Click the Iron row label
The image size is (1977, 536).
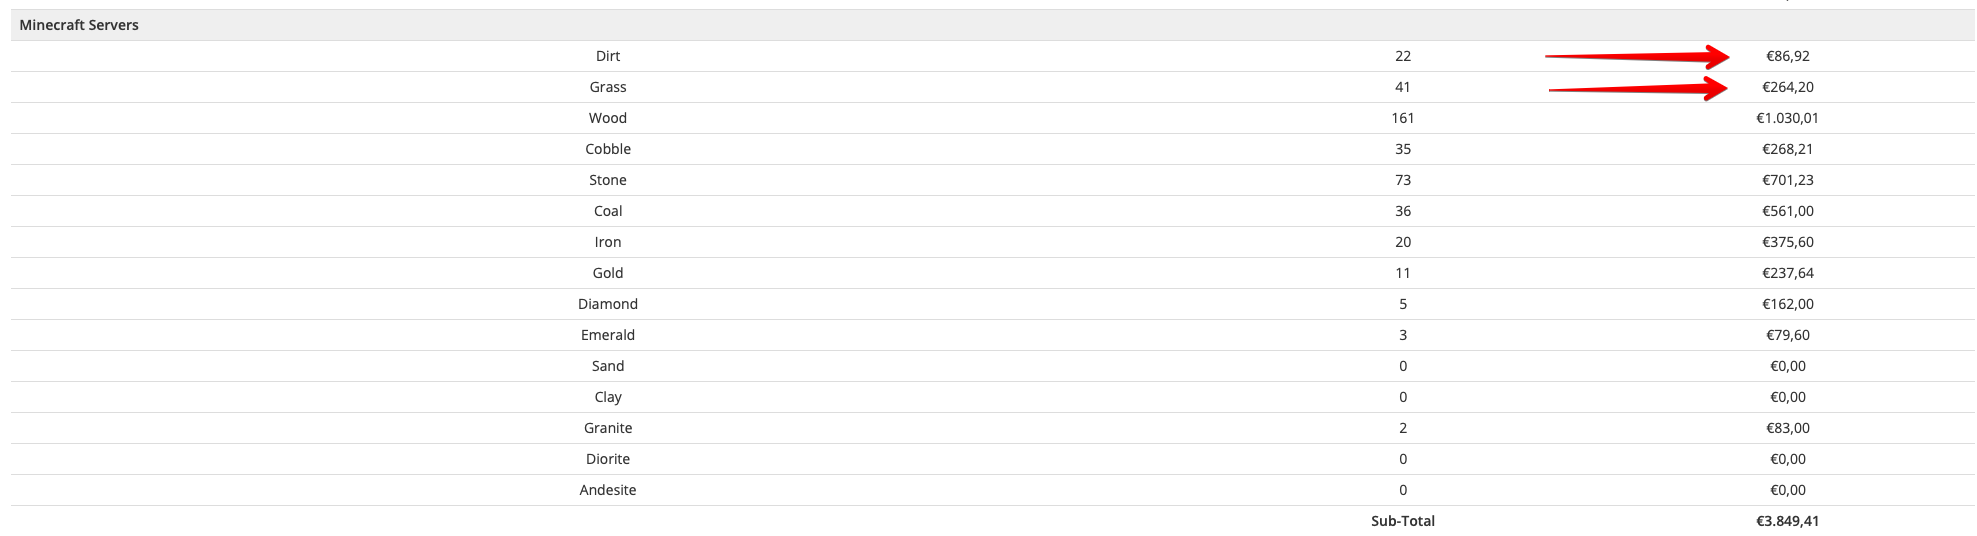pos(608,242)
